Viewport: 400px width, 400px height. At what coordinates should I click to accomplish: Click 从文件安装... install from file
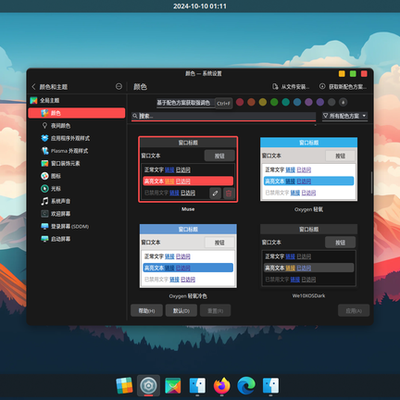[291, 87]
